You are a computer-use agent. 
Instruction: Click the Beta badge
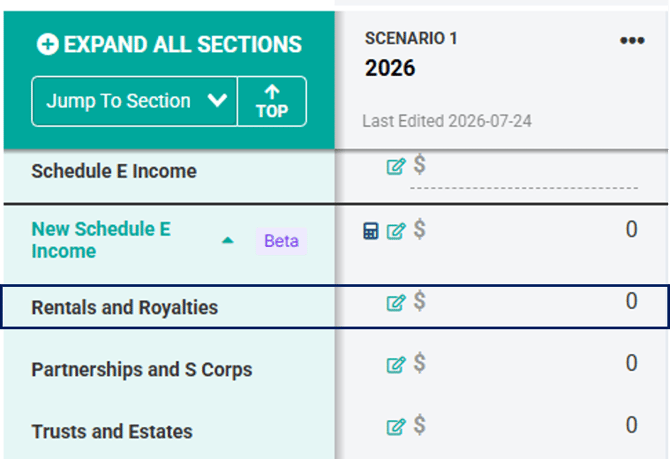[x=281, y=241]
